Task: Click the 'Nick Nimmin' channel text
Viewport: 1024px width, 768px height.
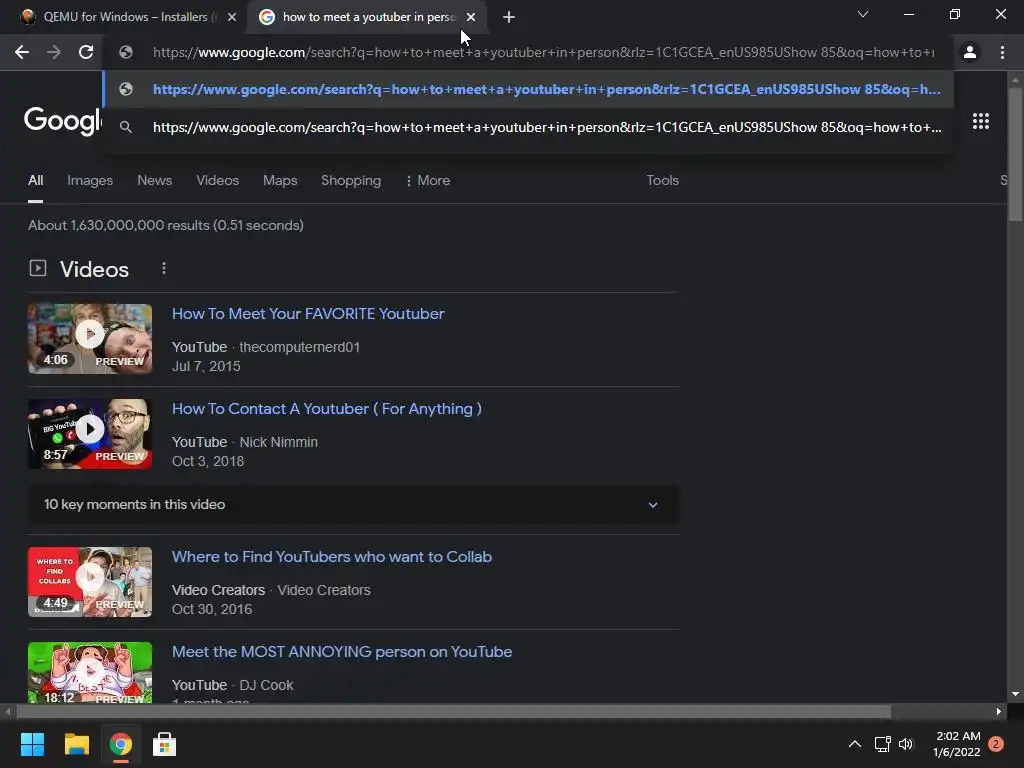Action: click(x=278, y=442)
